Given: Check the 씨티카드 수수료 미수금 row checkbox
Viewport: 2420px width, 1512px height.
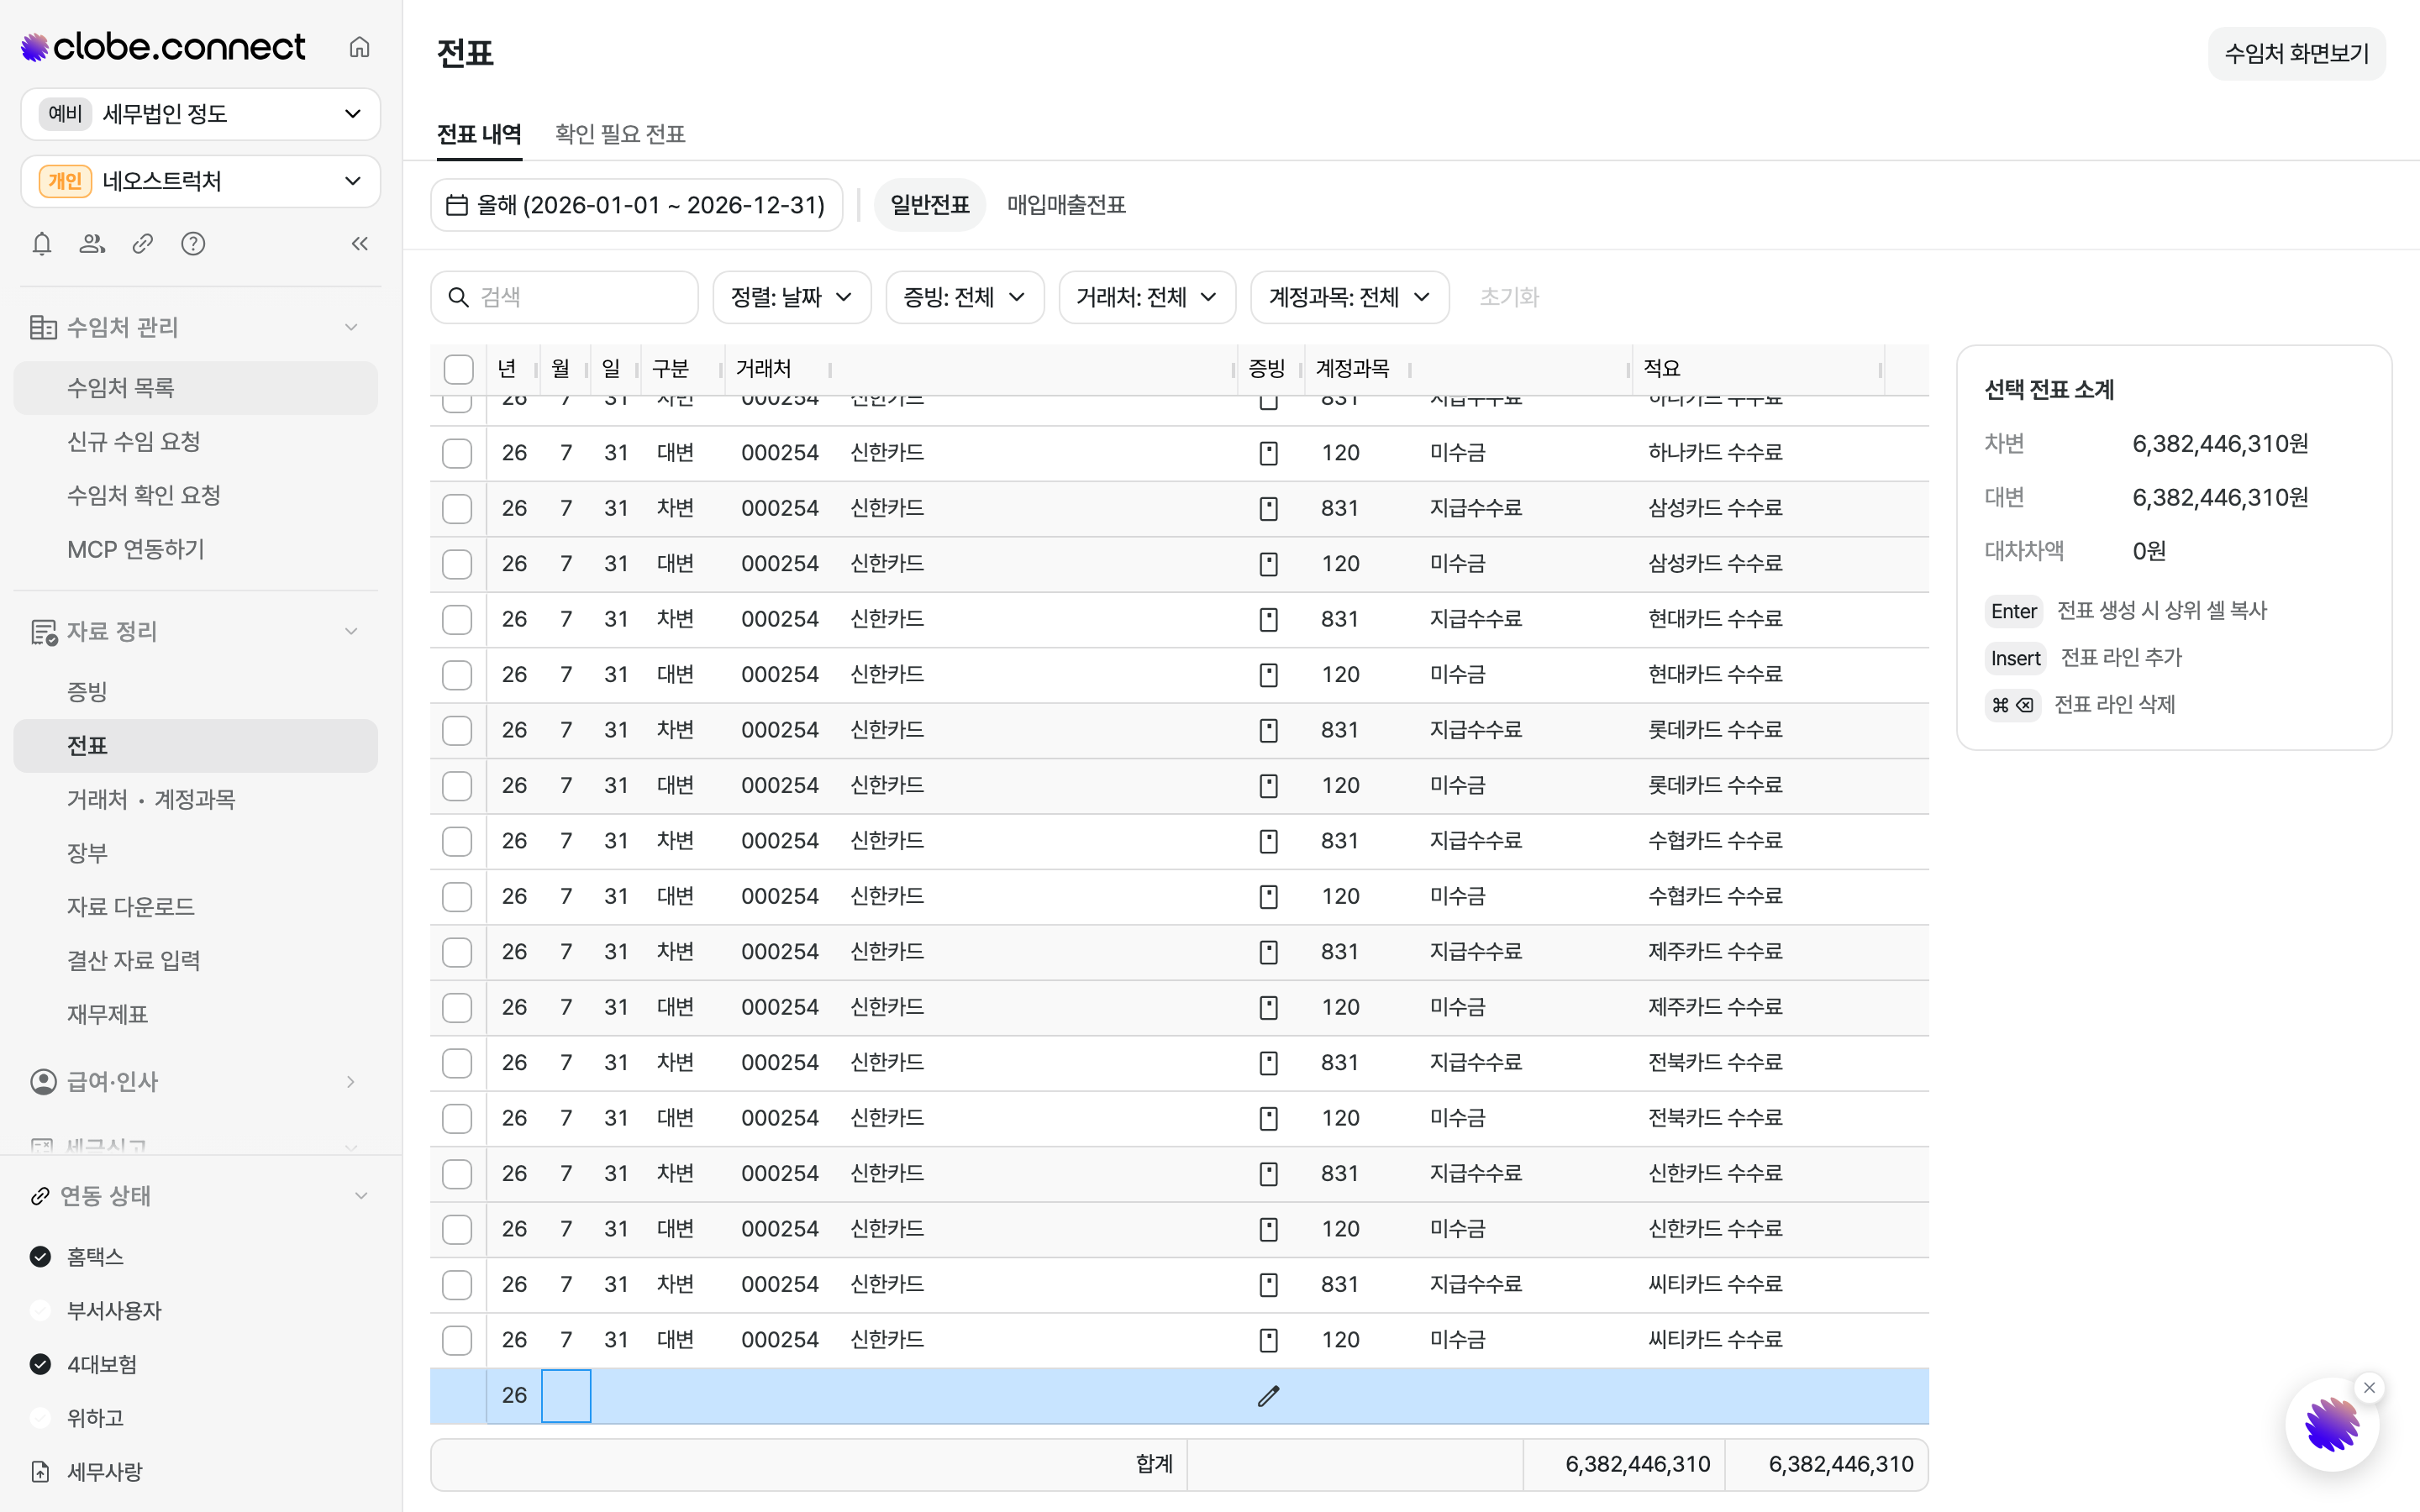Looking at the screenshot, I should point(457,1340).
